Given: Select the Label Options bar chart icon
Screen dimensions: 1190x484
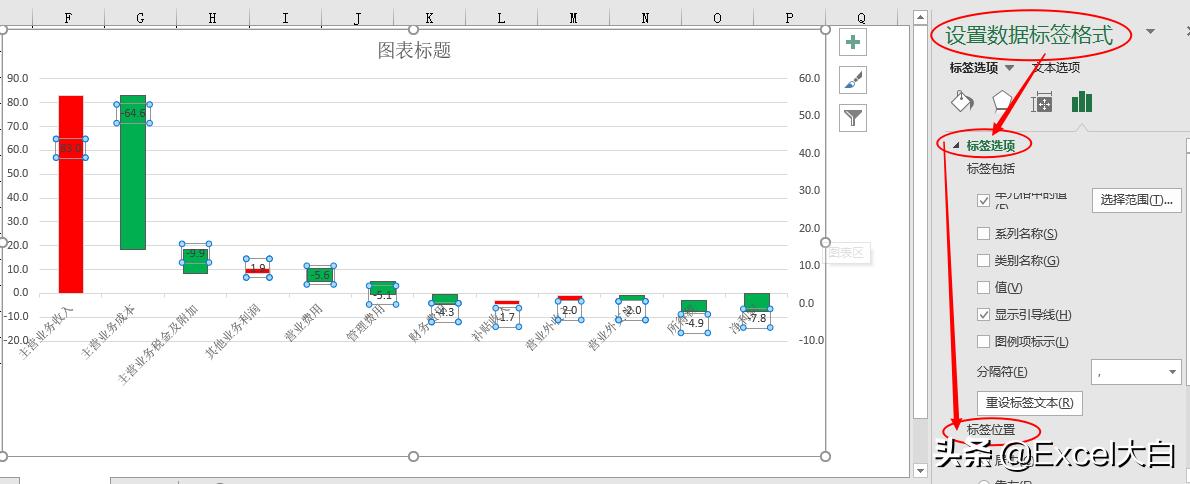Looking at the screenshot, I should (x=1081, y=102).
